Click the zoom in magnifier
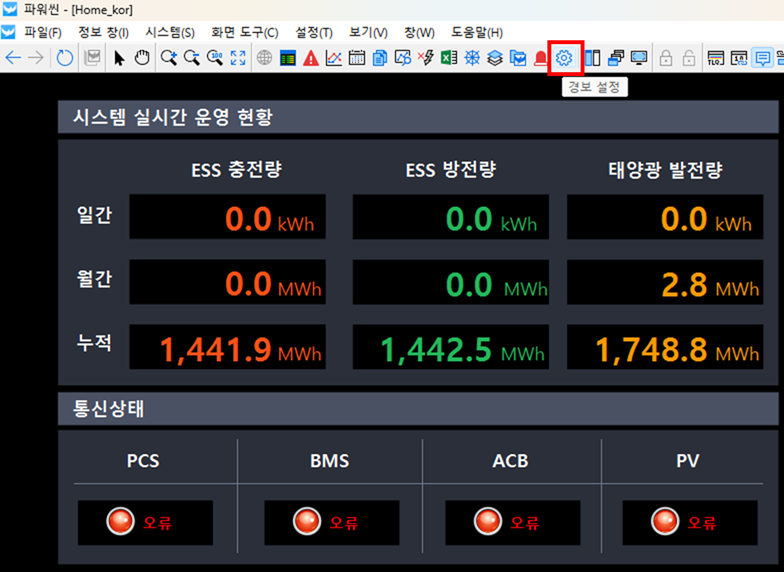Screen dimensions: 784x572 pyautogui.click(x=169, y=58)
